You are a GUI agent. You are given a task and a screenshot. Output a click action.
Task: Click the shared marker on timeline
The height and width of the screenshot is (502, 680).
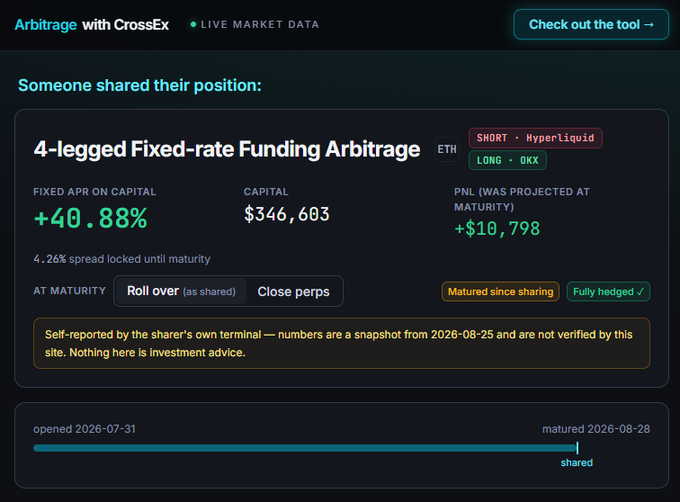click(577, 448)
